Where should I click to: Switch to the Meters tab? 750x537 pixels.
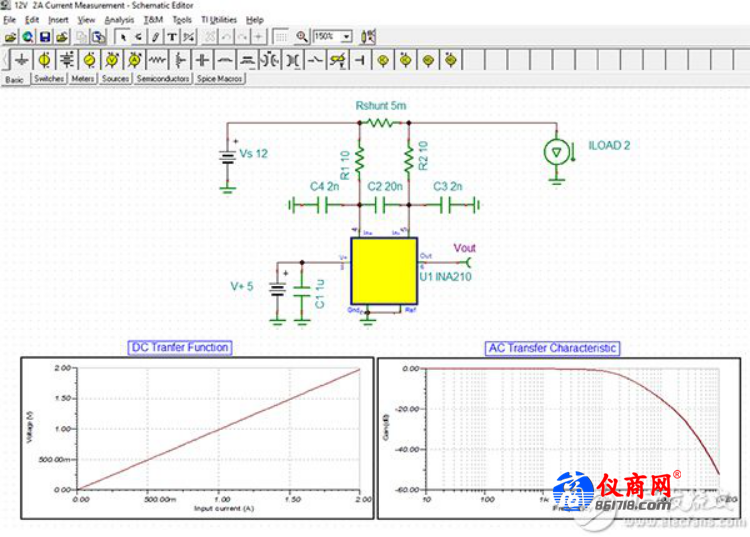(83, 78)
